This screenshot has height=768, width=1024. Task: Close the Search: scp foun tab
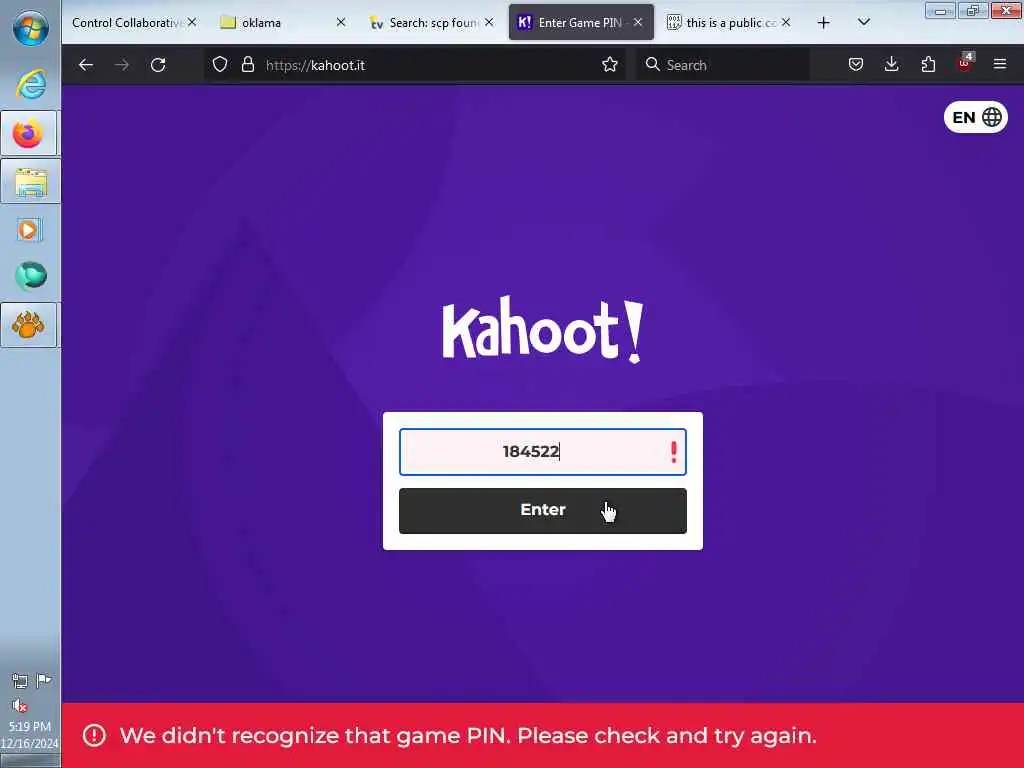click(489, 22)
